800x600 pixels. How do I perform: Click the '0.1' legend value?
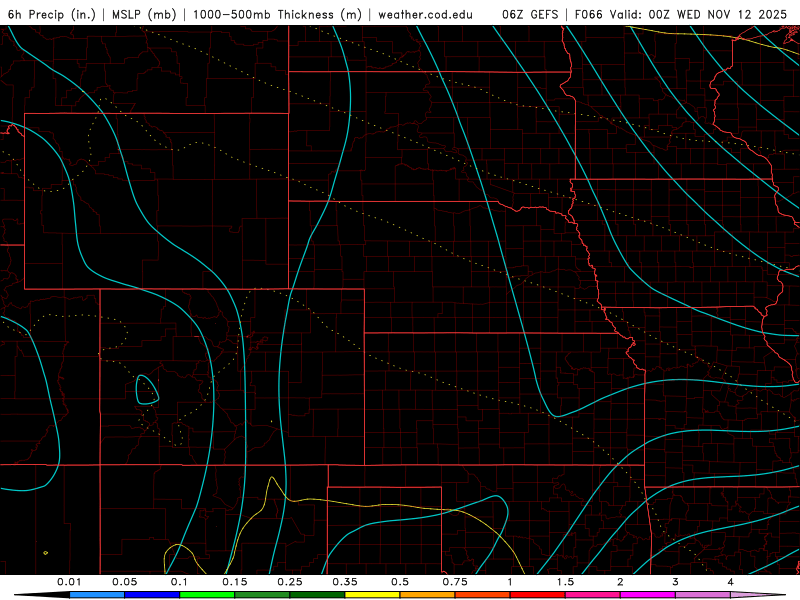pyautogui.click(x=179, y=582)
